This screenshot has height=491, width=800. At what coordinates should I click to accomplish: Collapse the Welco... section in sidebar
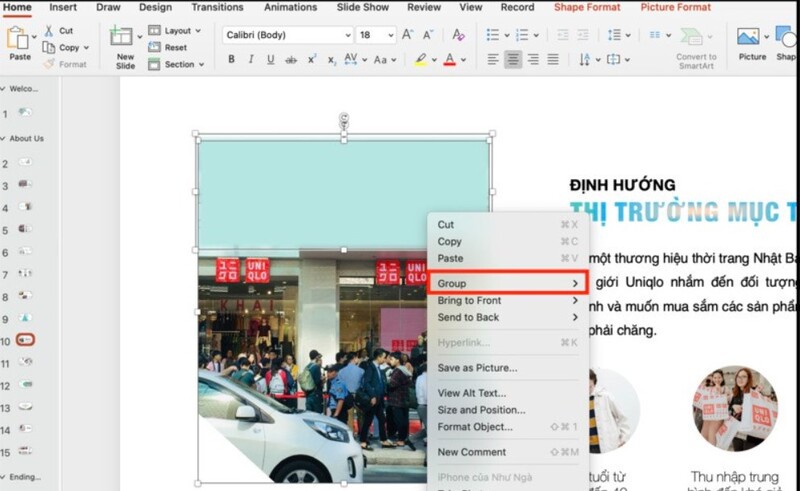click(3, 89)
